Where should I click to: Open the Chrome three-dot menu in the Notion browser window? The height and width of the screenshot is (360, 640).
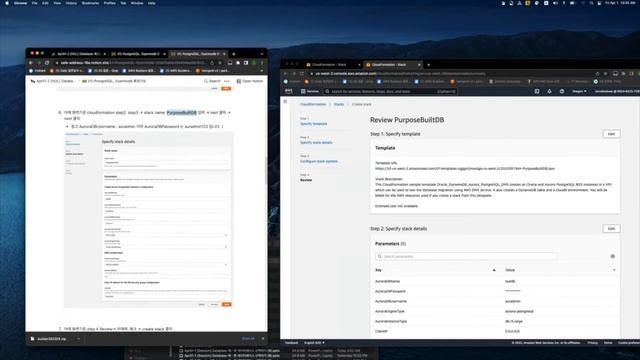tap(262, 63)
